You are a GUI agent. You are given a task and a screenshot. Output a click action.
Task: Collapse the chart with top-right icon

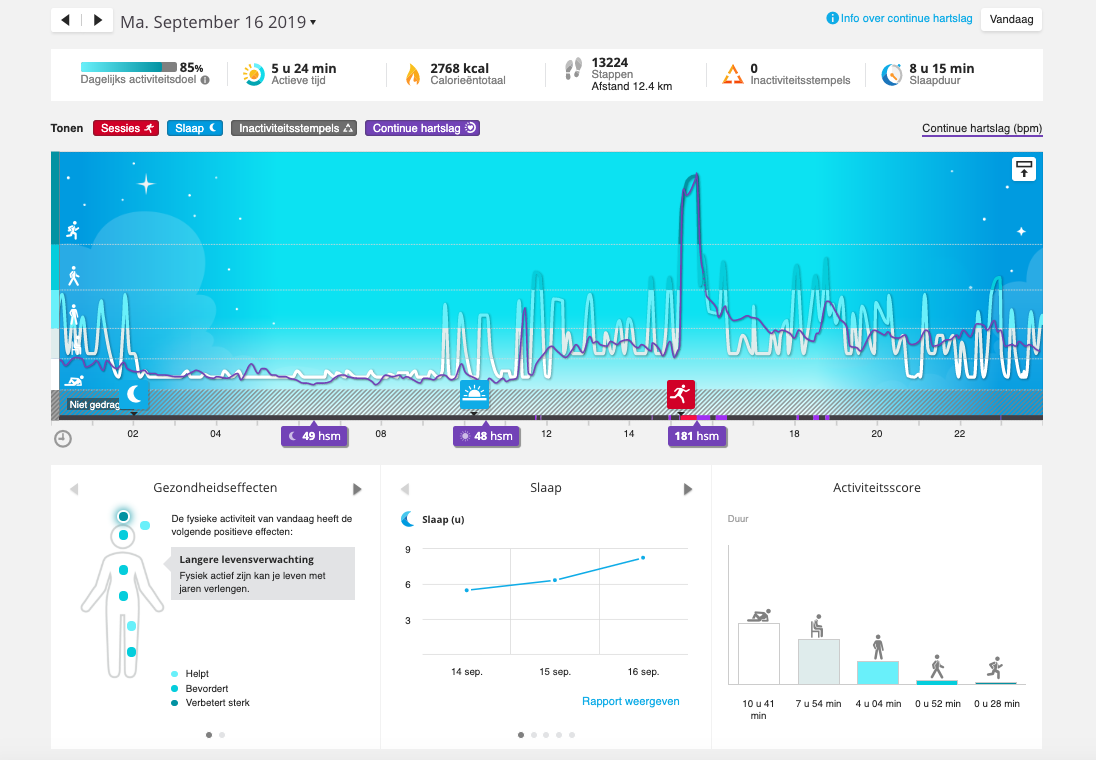1024,169
